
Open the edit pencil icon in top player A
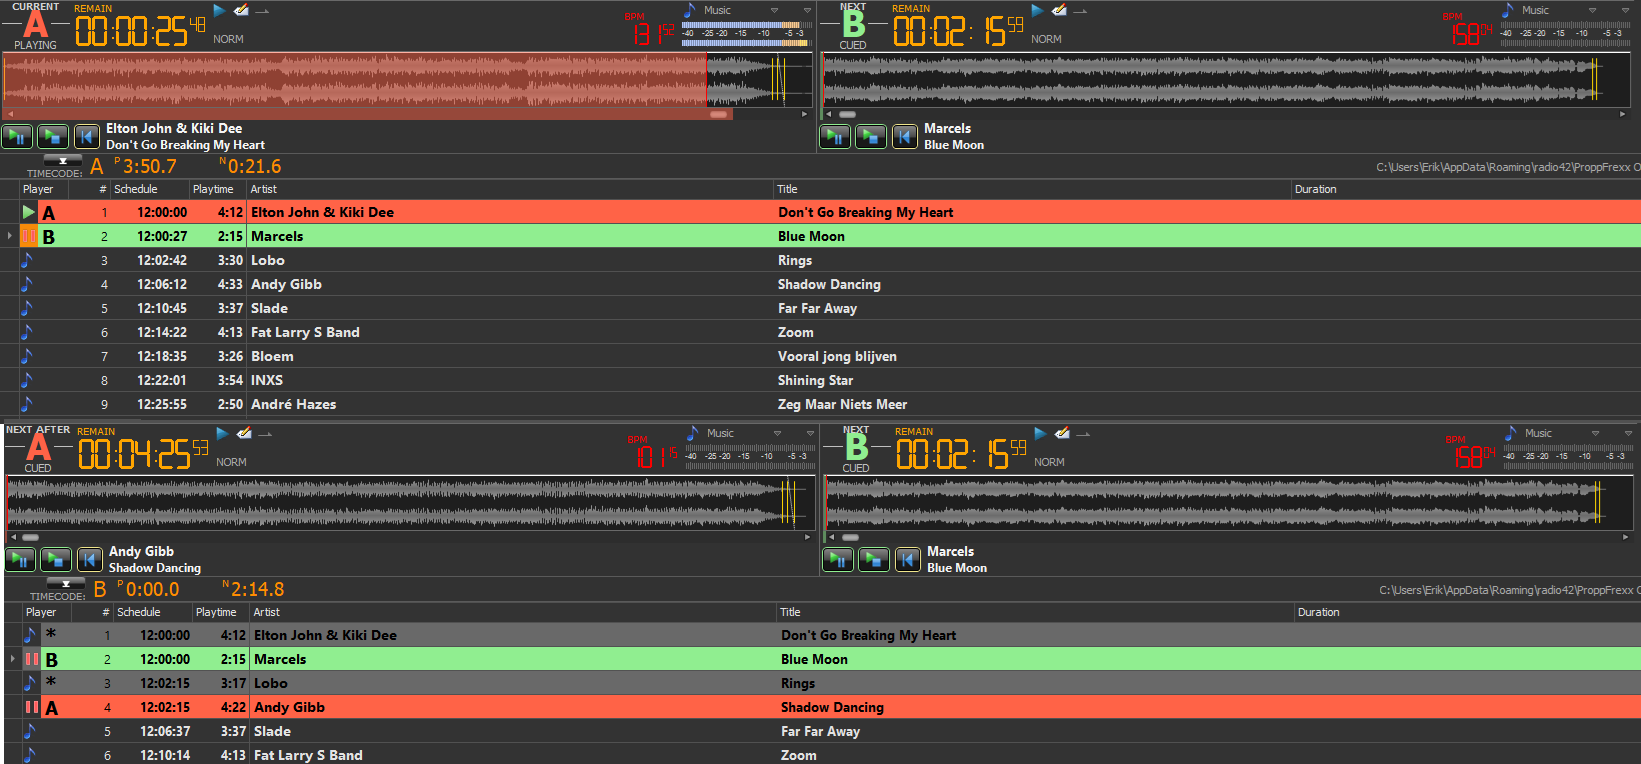(241, 11)
